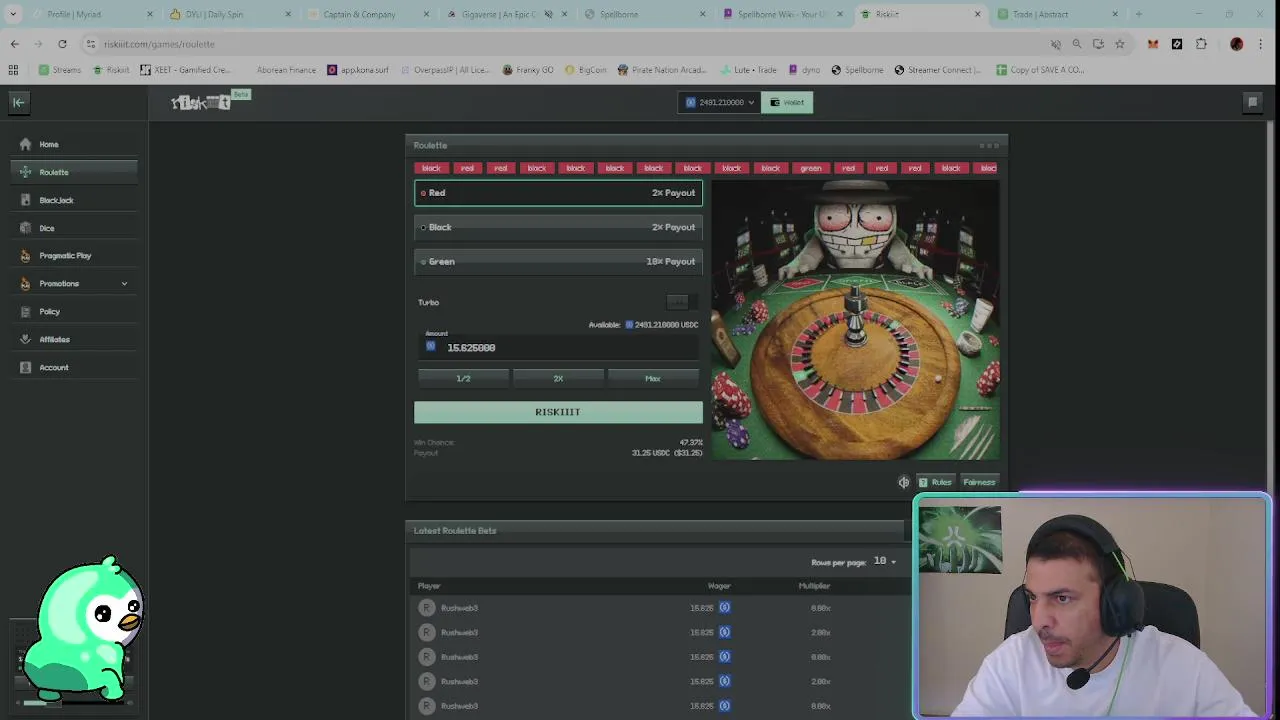The image size is (1280, 720).
Task: Click the muted-audio icon on Gigaverse tab
Action: coord(548,14)
